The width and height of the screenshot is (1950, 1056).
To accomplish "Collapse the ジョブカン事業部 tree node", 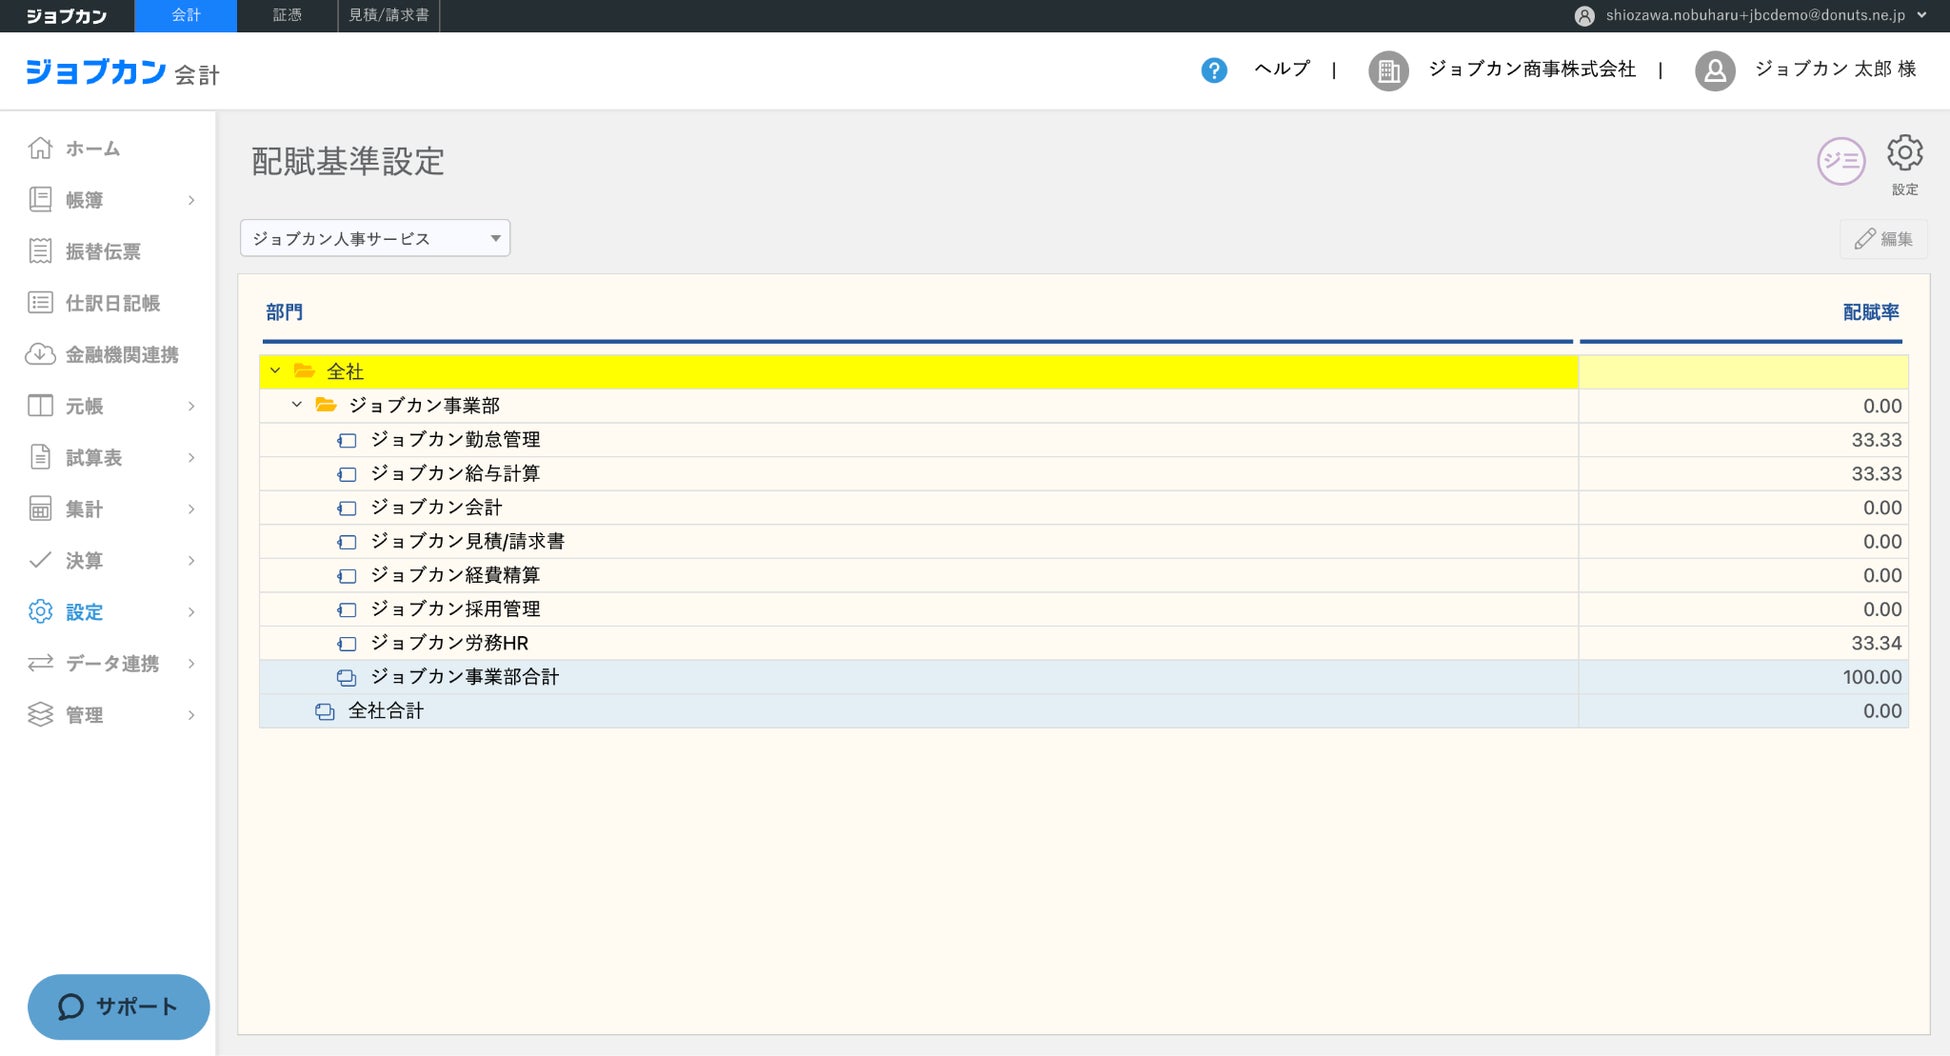I will point(297,405).
